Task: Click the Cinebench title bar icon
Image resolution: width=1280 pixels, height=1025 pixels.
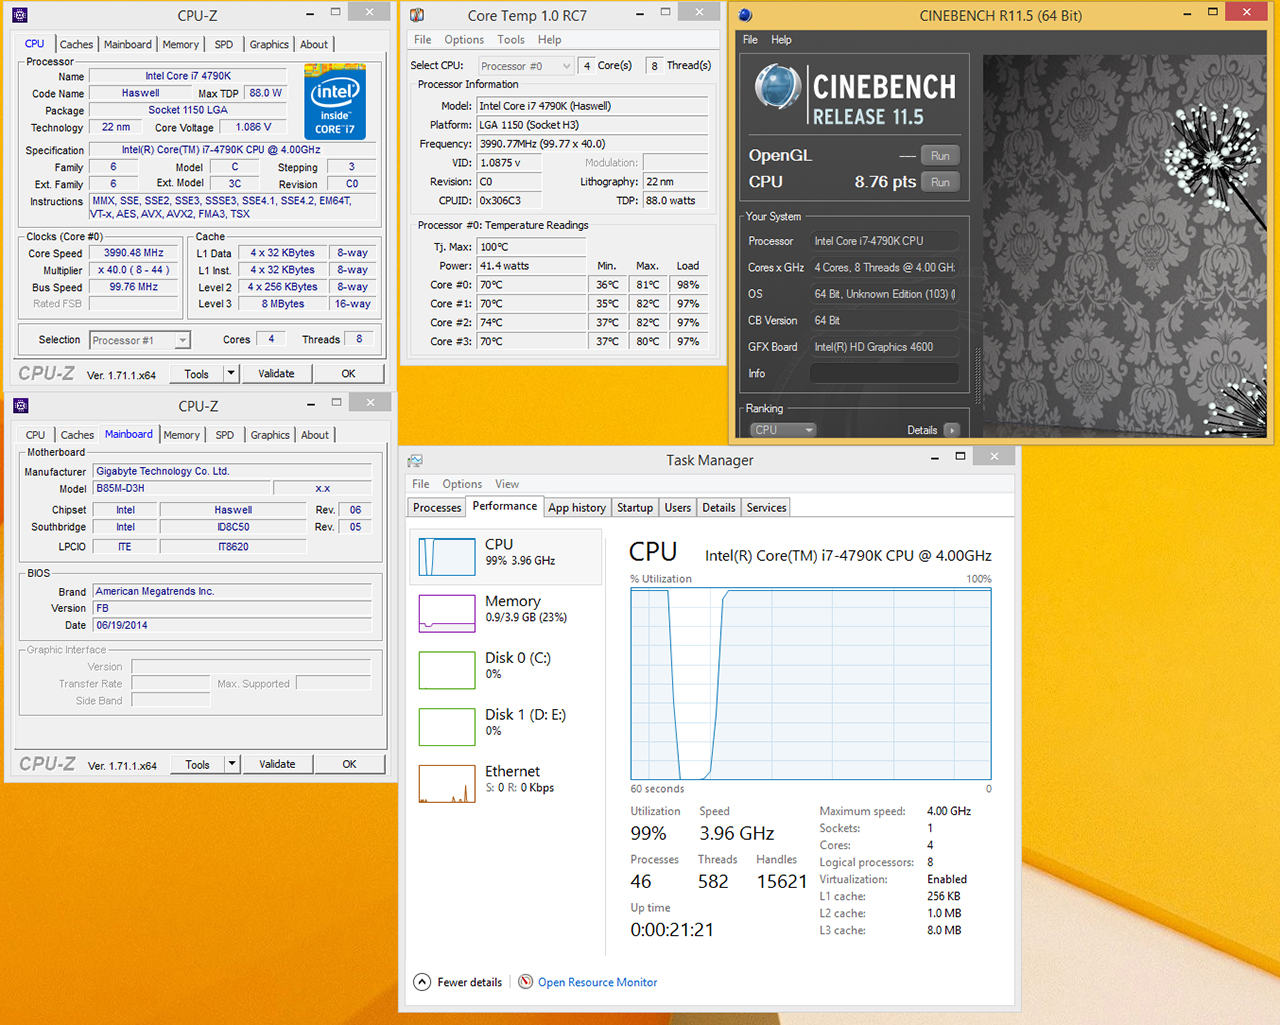Action: 745,15
